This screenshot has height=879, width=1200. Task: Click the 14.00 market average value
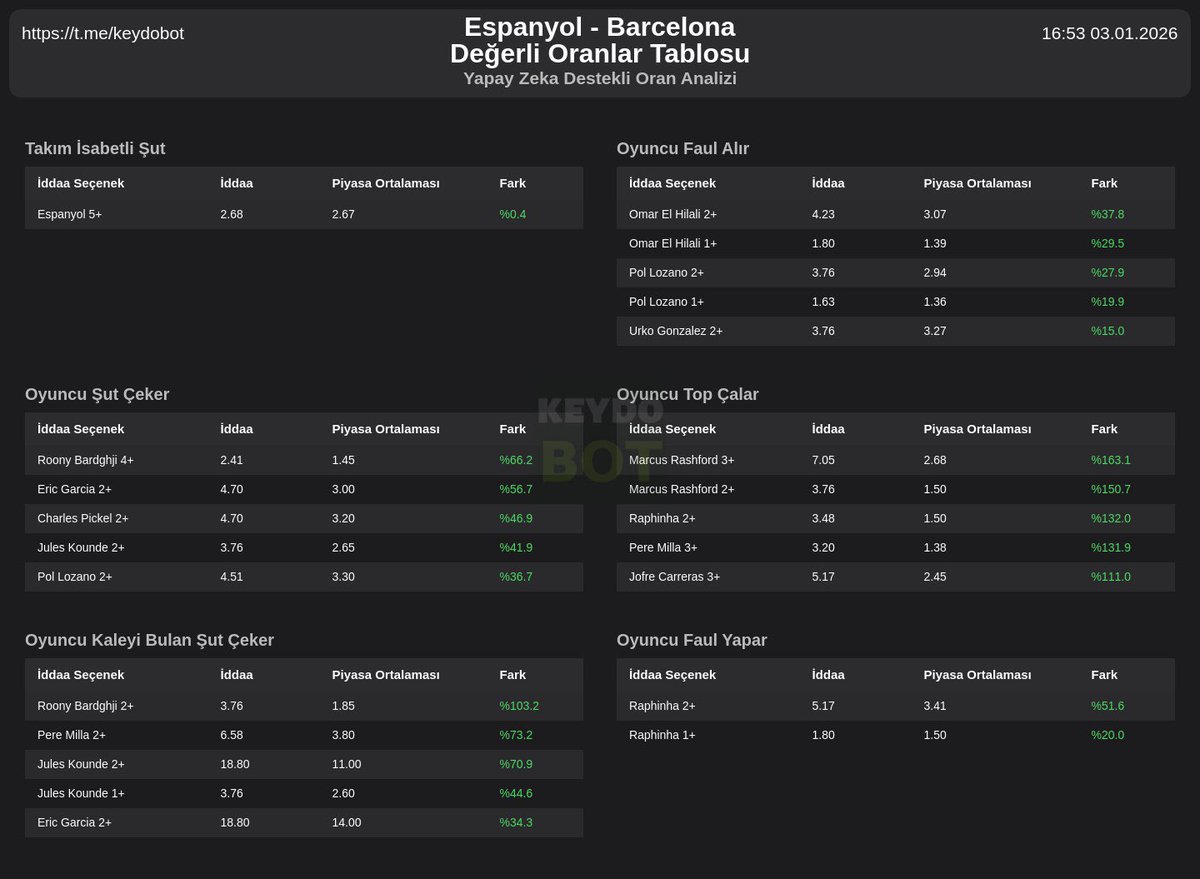(347, 822)
